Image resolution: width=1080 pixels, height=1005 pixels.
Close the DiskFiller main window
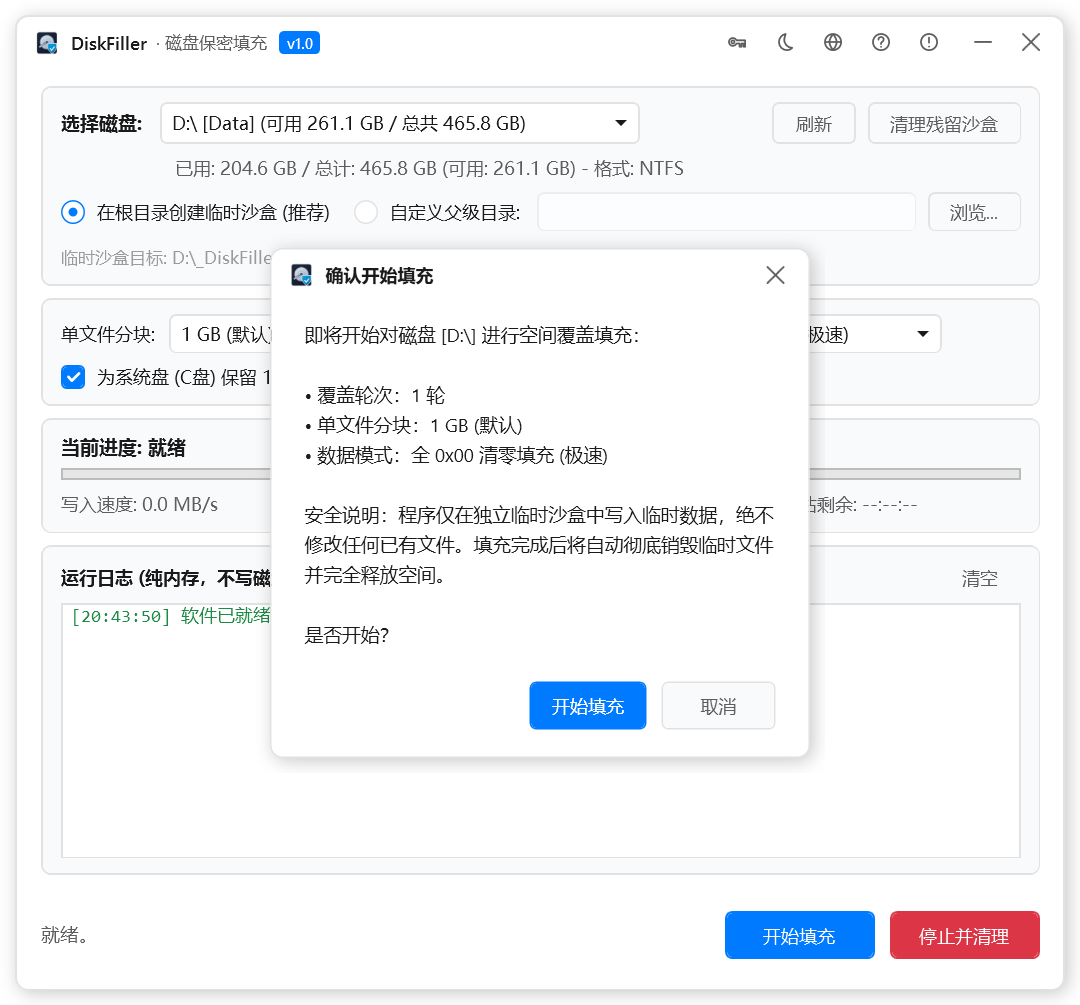pos(1030,43)
